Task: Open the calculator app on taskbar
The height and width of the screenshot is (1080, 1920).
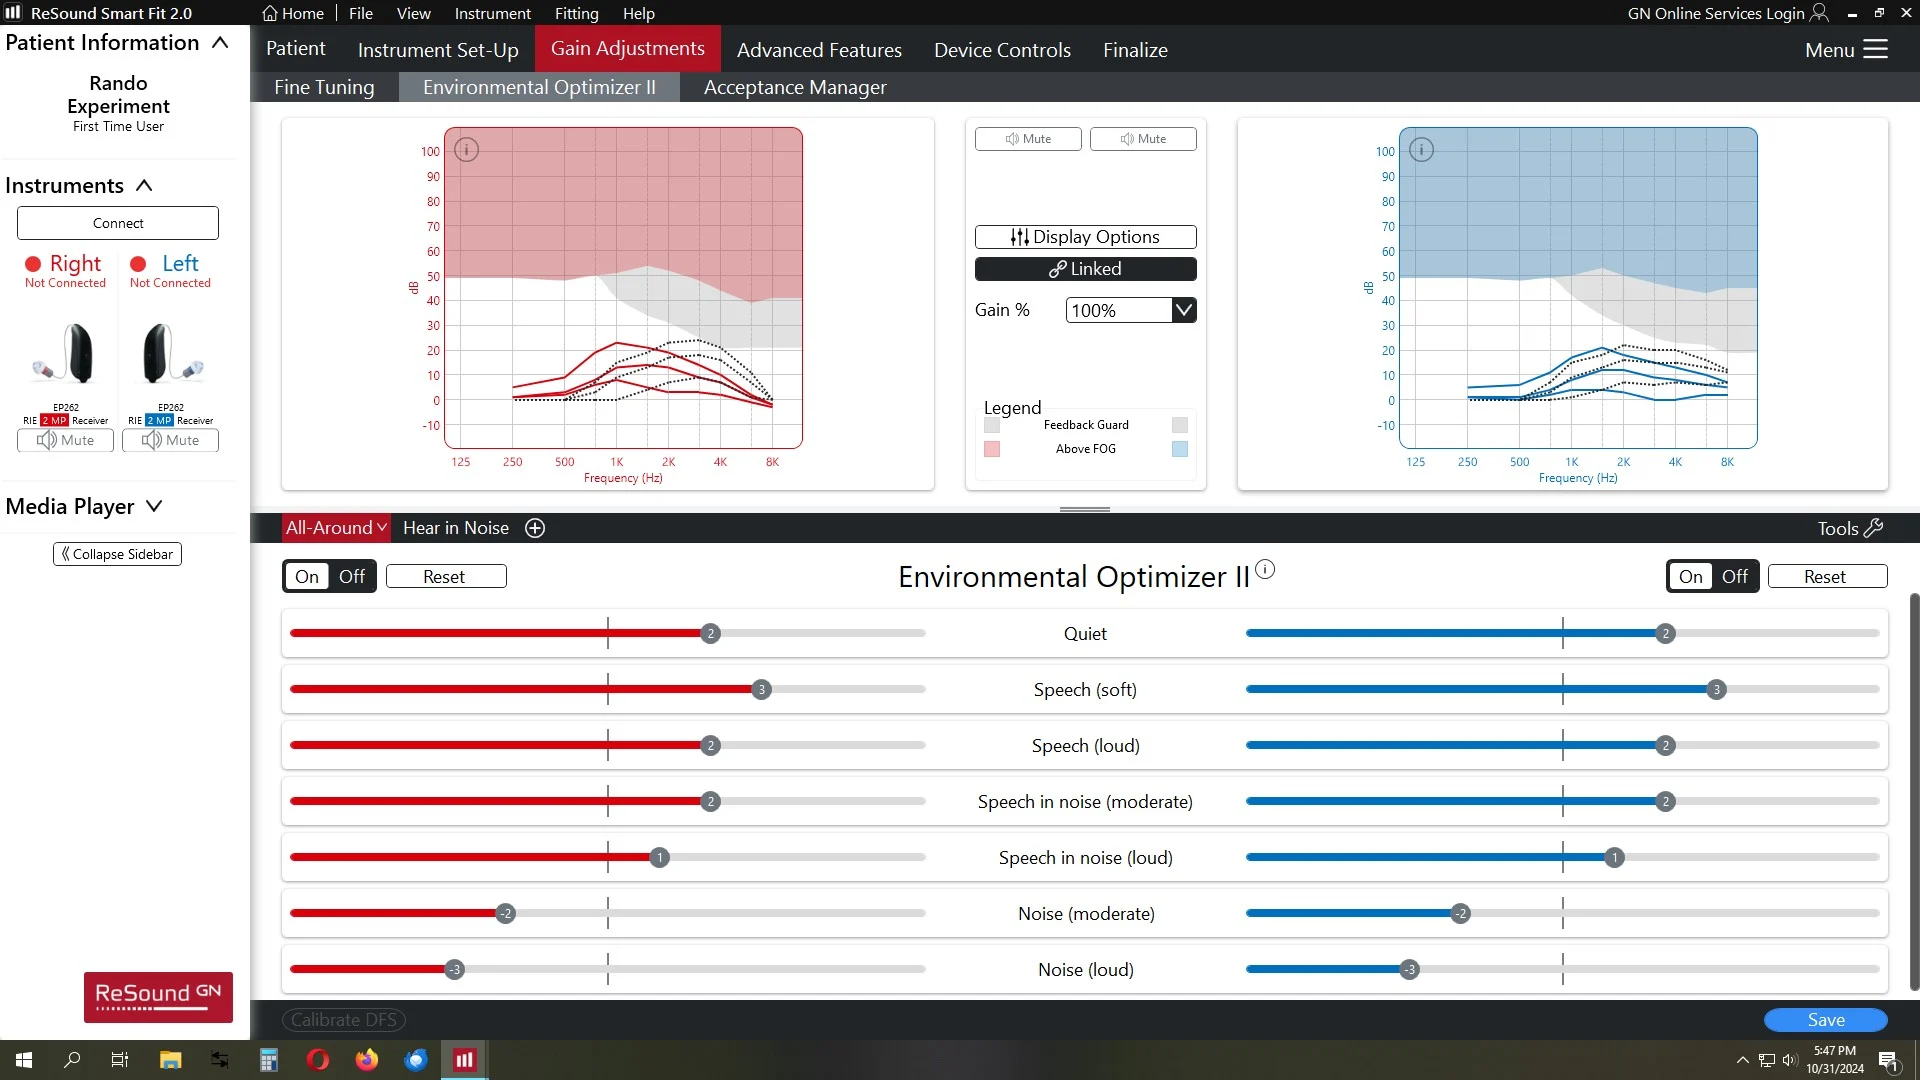Action: pos(269,1060)
